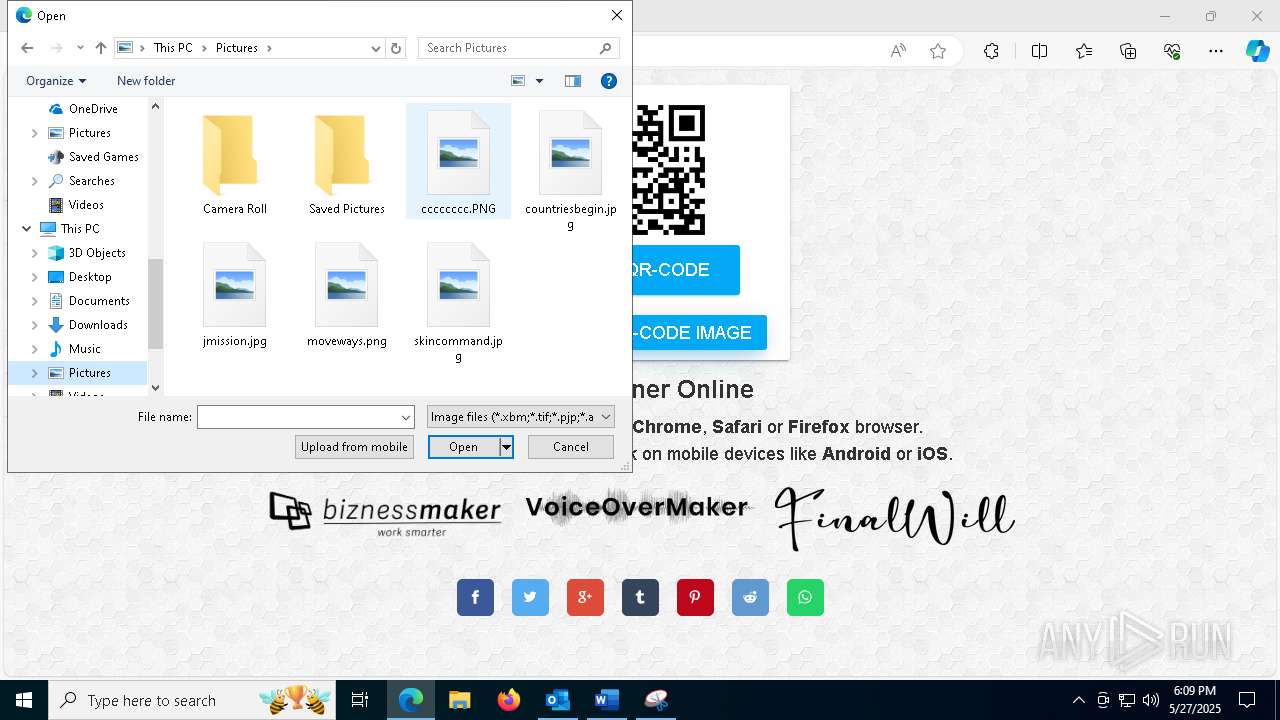The width and height of the screenshot is (1280, 720).
Task: Collapse the This PC tree node
Action: (x=26, y=229)
